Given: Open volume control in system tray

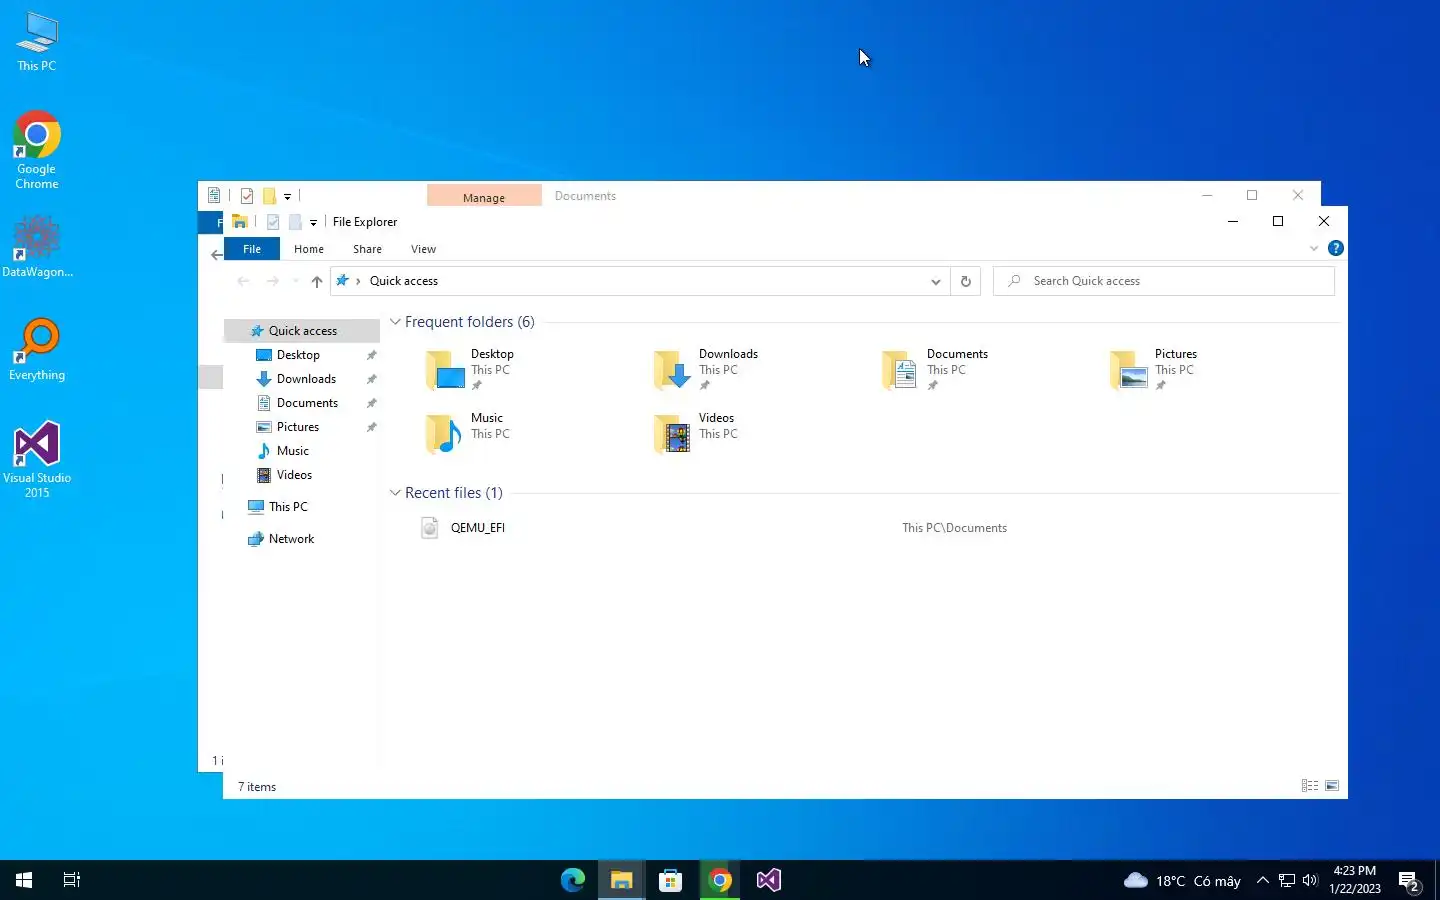Looking at the screenshot, I should (x=1310, y=880).
